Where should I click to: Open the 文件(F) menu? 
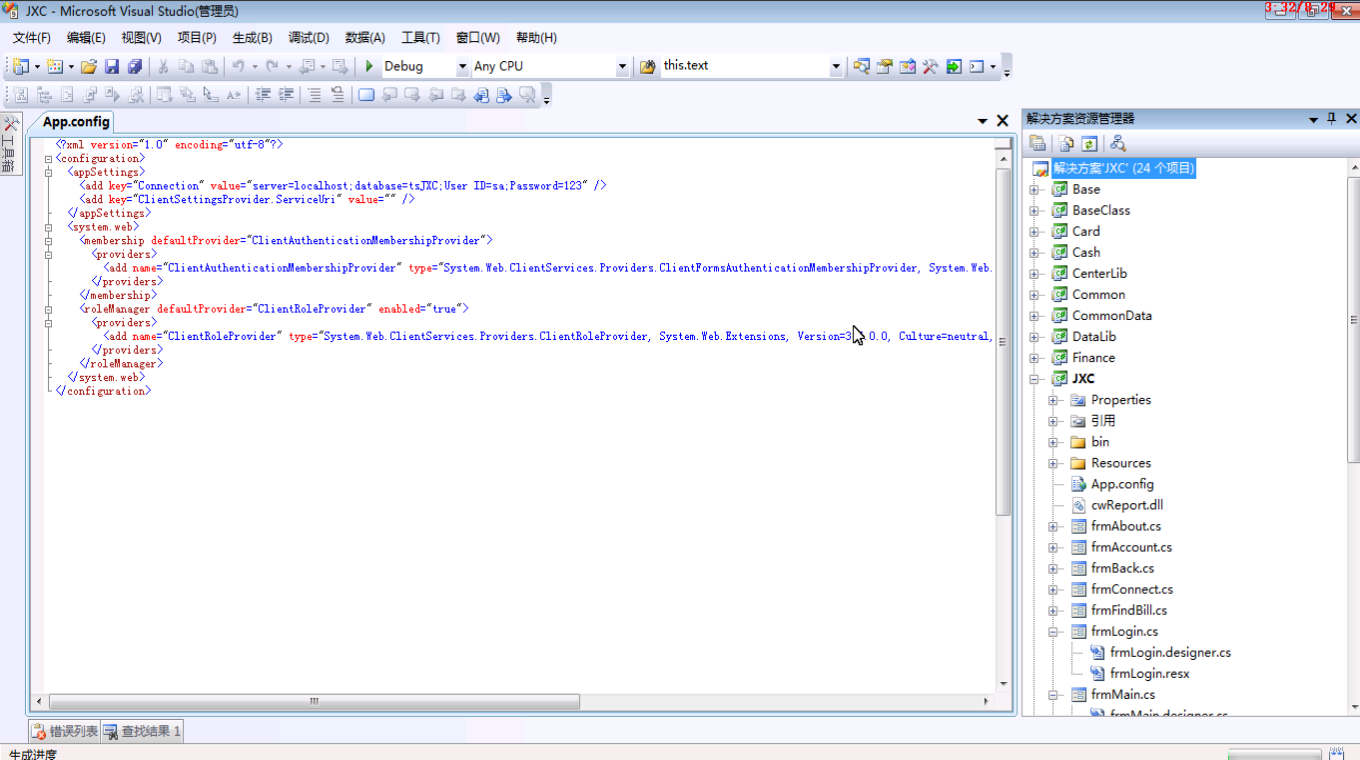[31, 38]
